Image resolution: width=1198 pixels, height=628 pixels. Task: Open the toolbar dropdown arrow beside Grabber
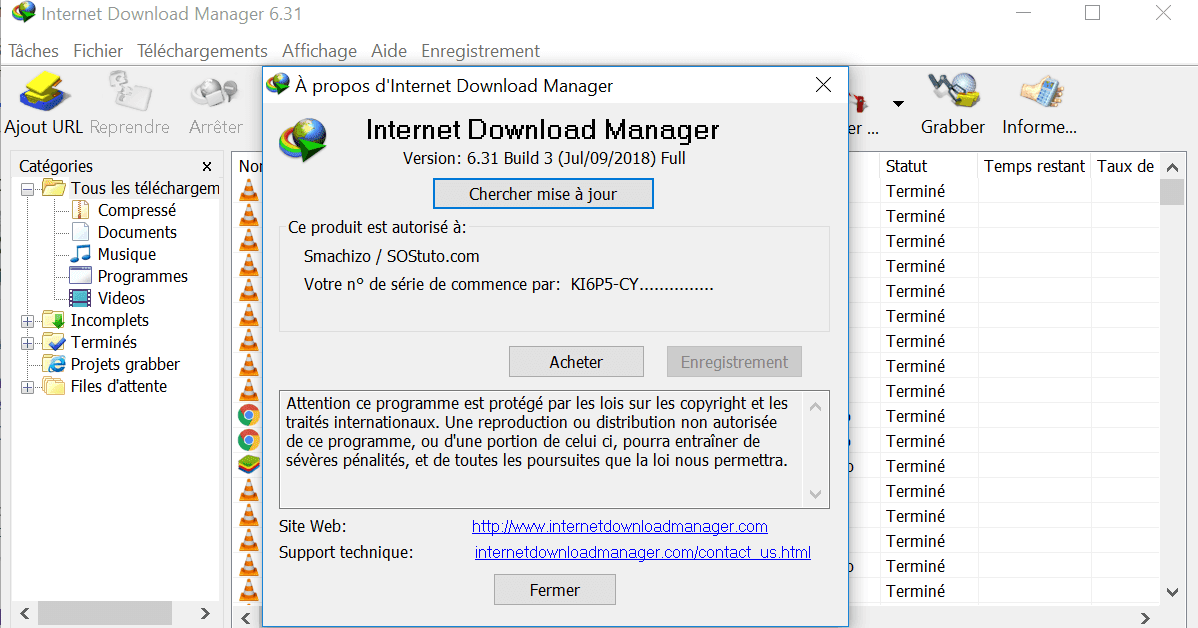point(898,103)
